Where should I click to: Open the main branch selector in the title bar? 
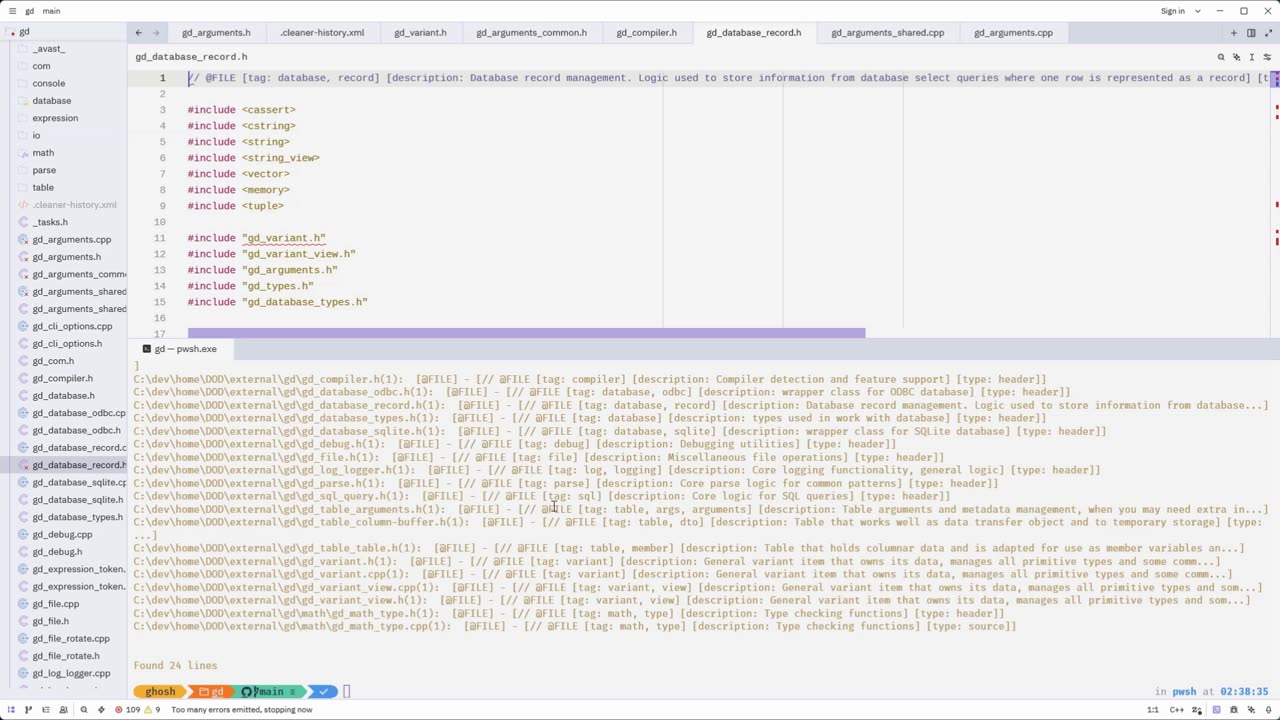pyautogui.click(x=51, y=11)
